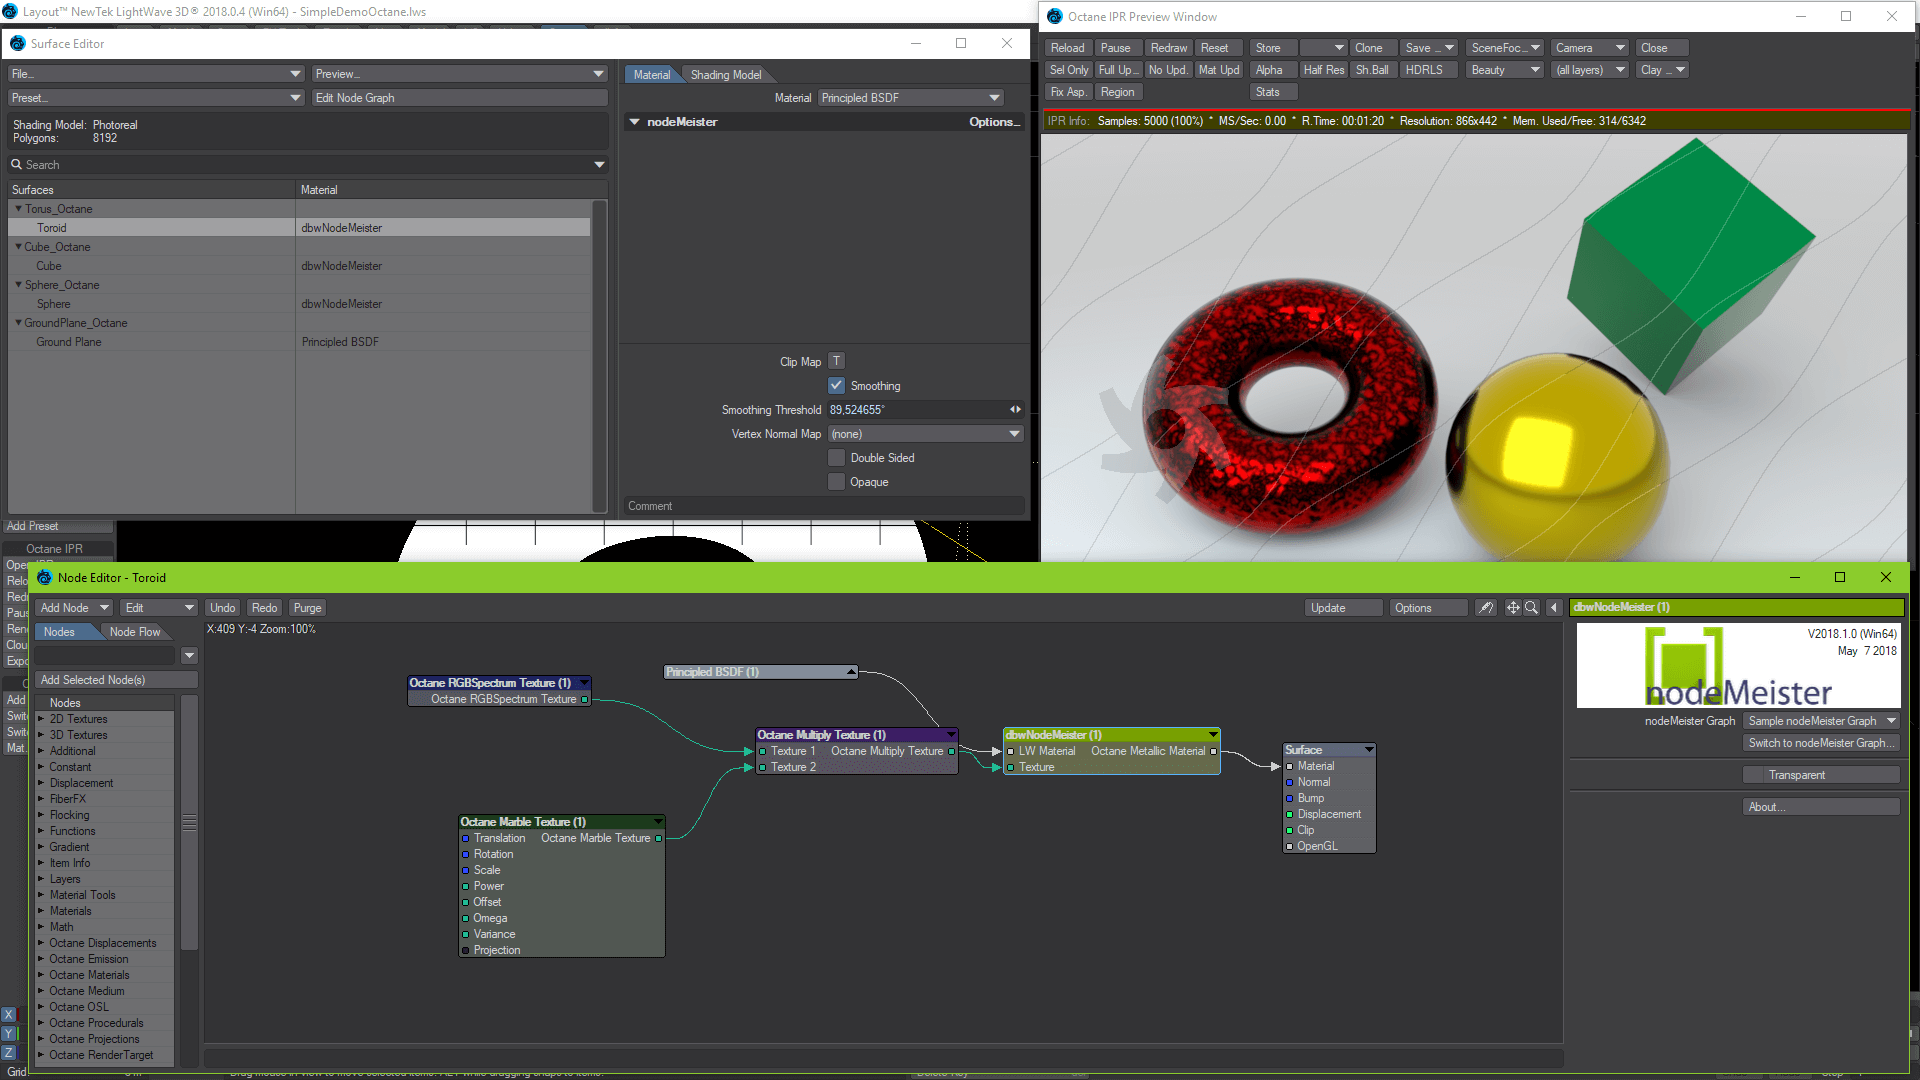
Task: Click the Clip Map T texture button
Action: 836,362
